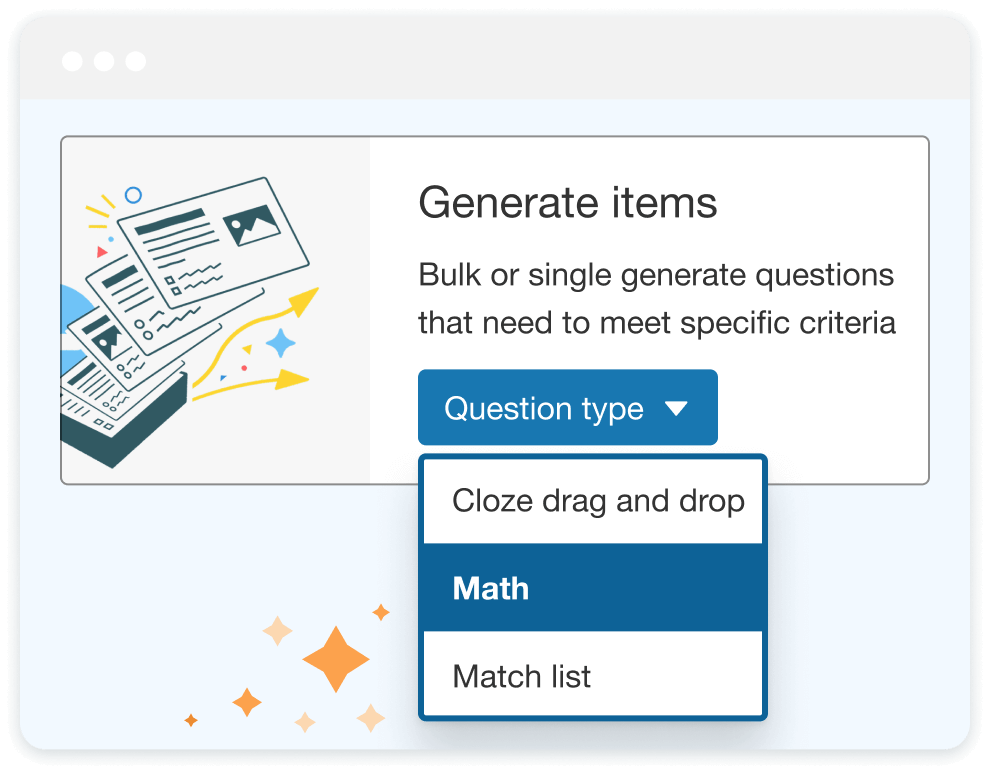This screenshot has width=990, height=773.
Task: Click the pale peach sparkle at top left
Action: (x=277, y=630)
